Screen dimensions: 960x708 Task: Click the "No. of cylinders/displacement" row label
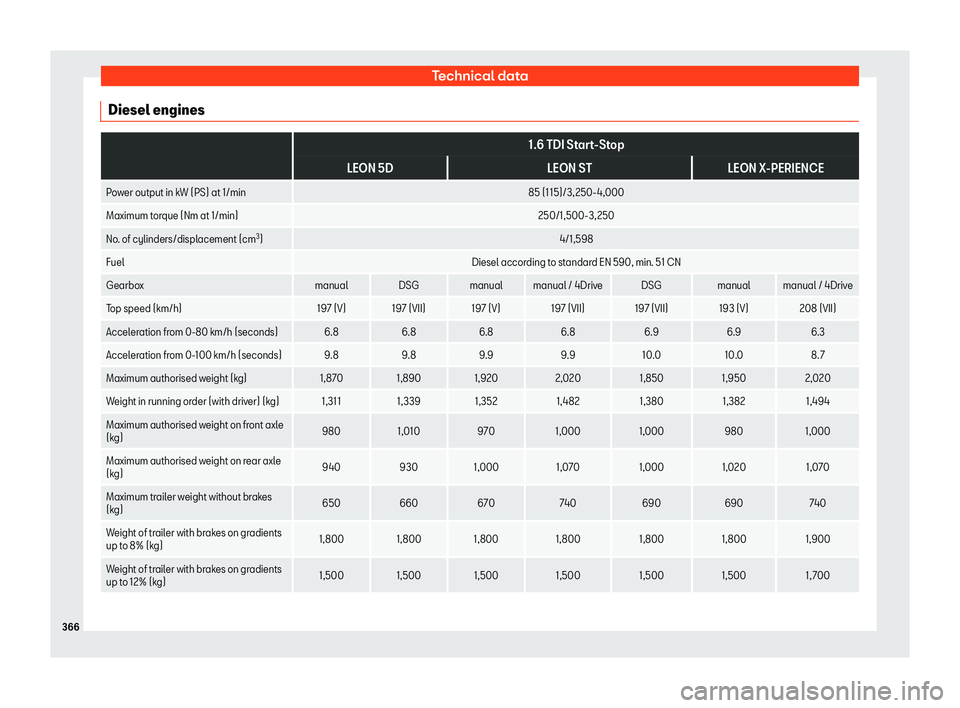pyautogui.click(x=184, y=239)
